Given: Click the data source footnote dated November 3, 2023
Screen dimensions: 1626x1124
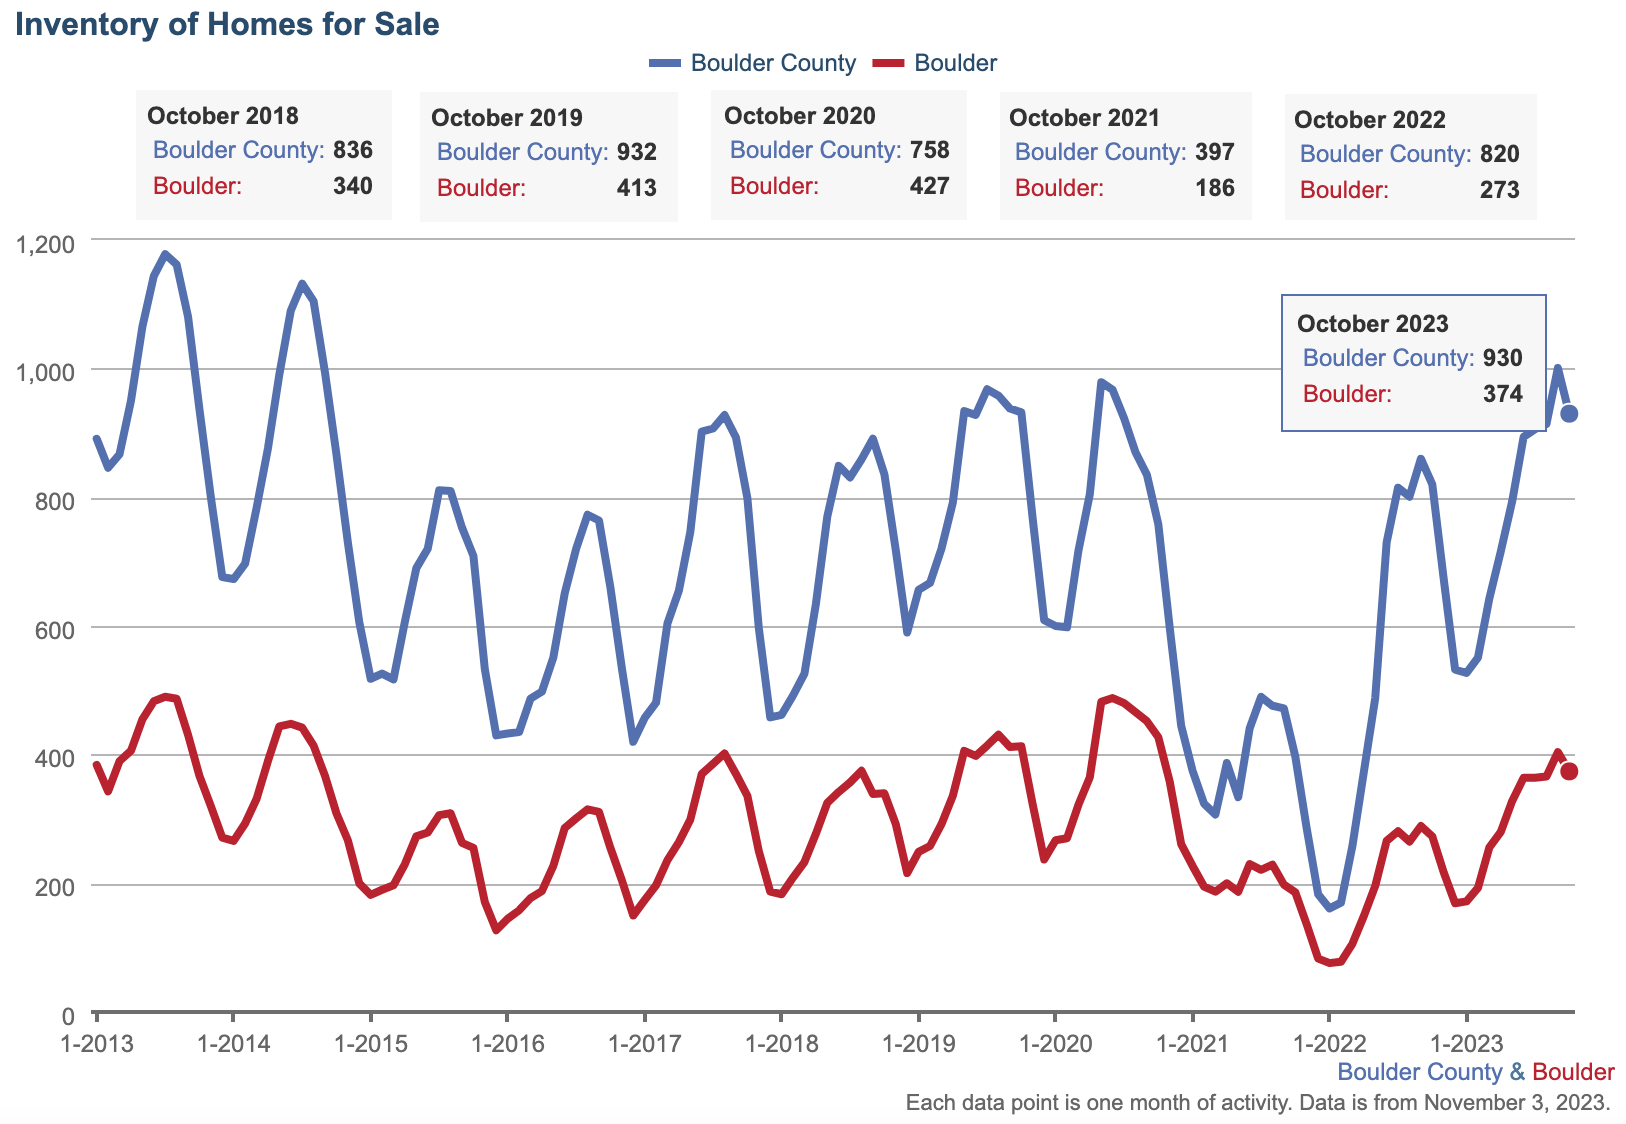Looking at the screenshot, I should pos(1258,1103).
